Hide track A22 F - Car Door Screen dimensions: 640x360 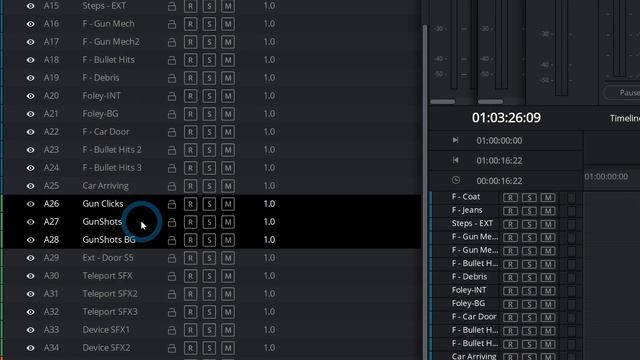click(x=31, y=132)
